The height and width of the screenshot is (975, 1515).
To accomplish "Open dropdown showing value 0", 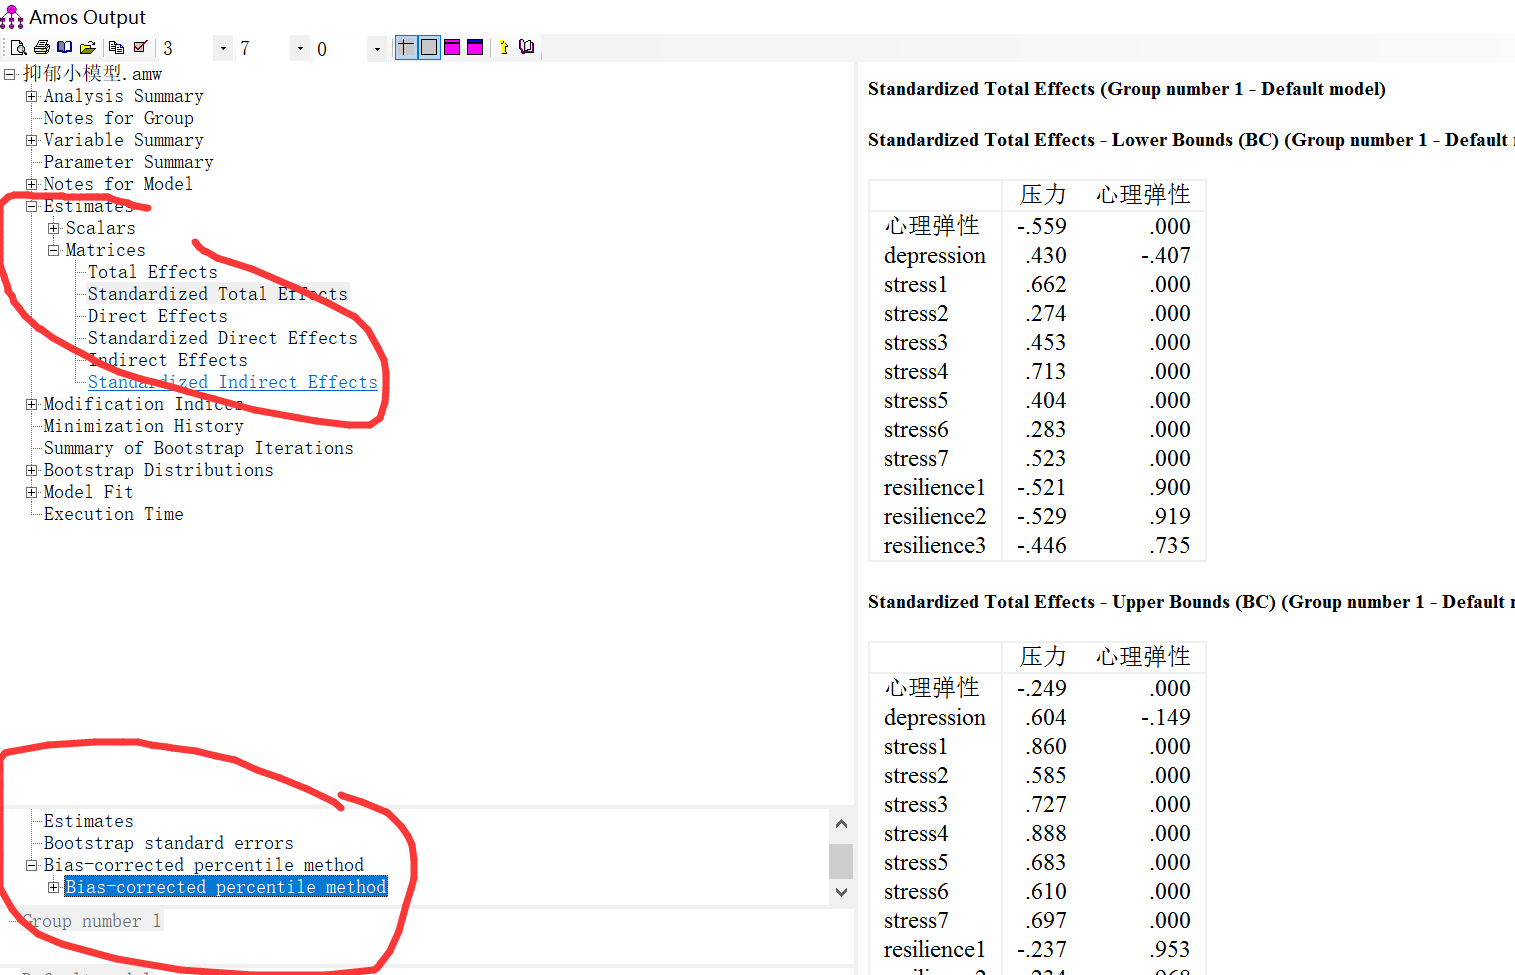I will (x=377, y=48).
